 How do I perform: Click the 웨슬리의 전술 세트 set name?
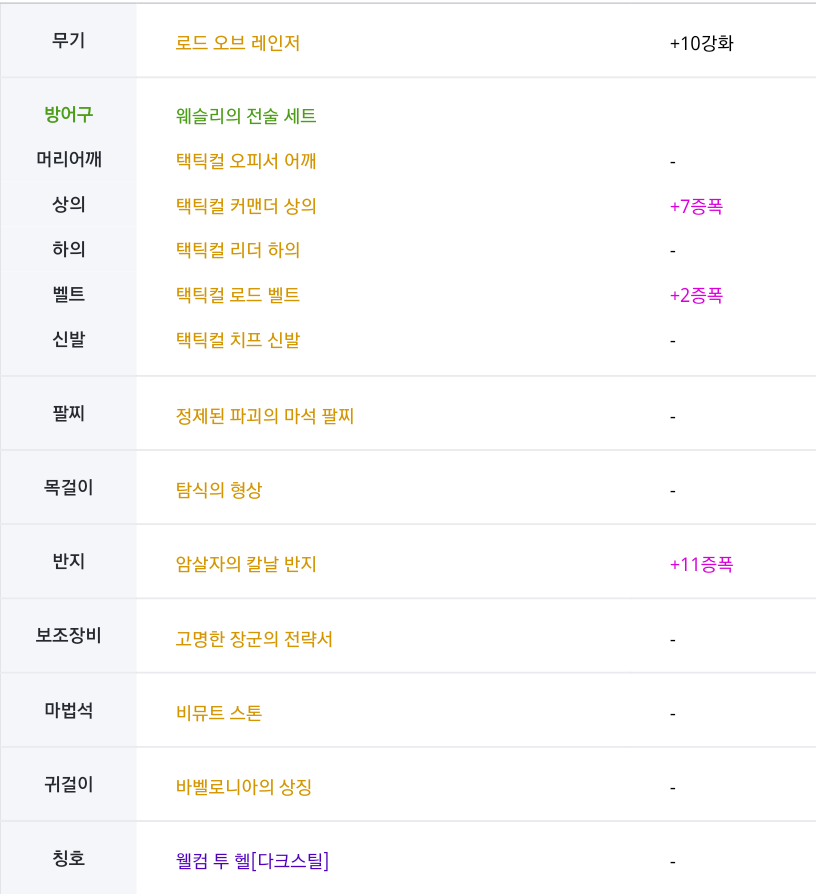click(x=246, y=116)
